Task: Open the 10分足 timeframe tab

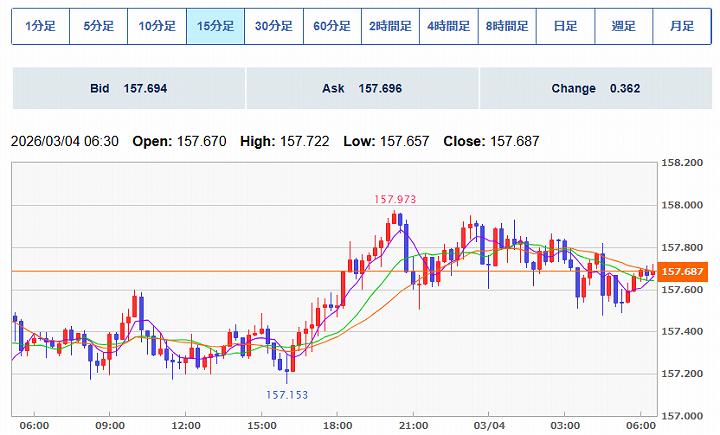Action: tap(157, 26)
